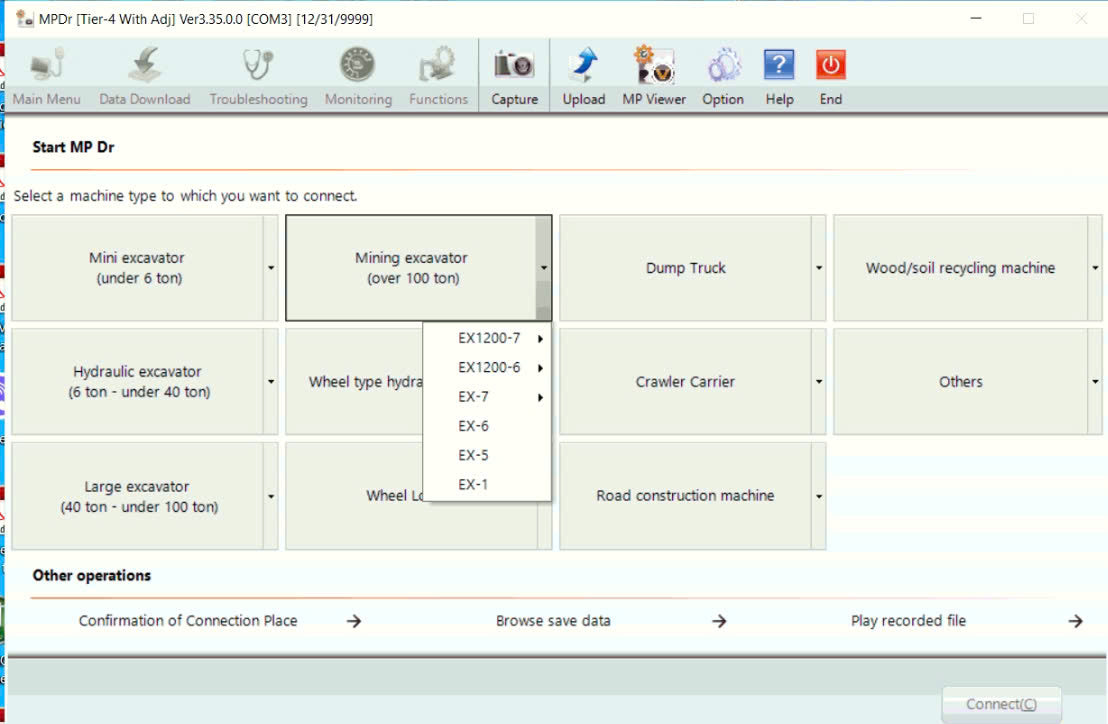1108x724 pixels.
Task: Open the Play recorded file link
Action: [x=908, y=621]
